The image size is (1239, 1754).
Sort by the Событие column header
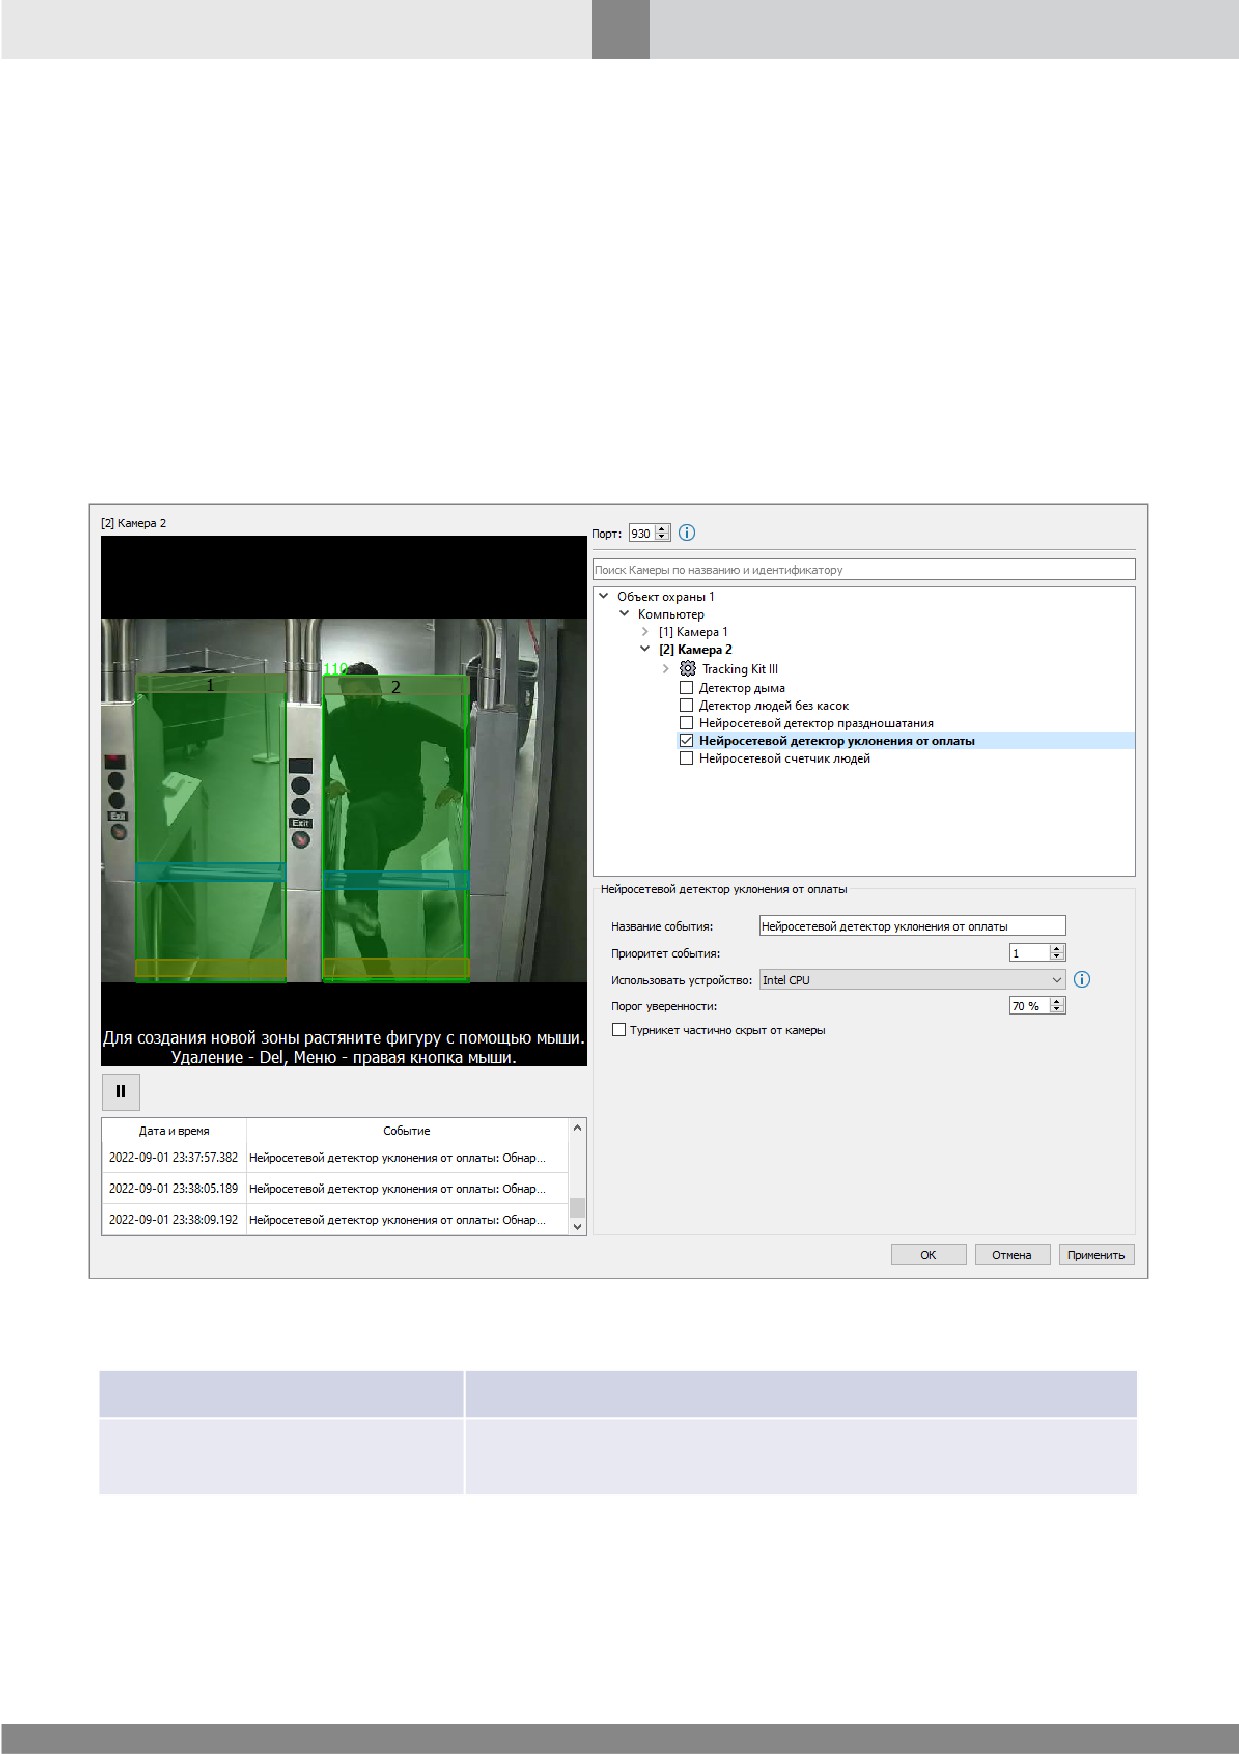407,1131
